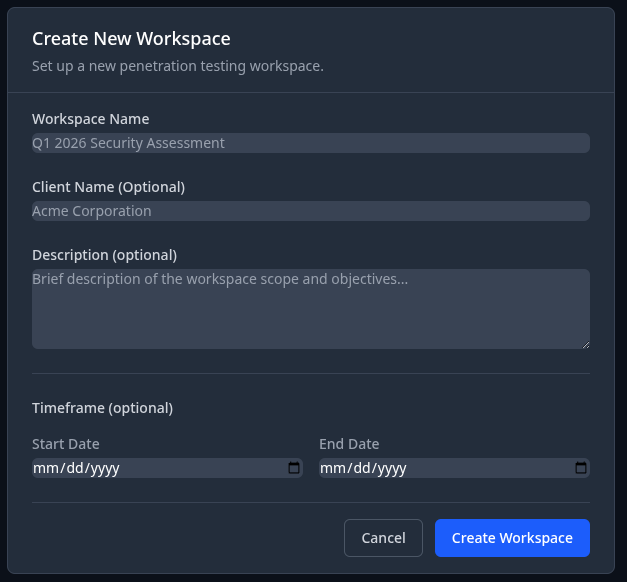The image size is (627, 582).
Task: Click the 'Client Name (Optional)' label
Action: tap(108, 187)
